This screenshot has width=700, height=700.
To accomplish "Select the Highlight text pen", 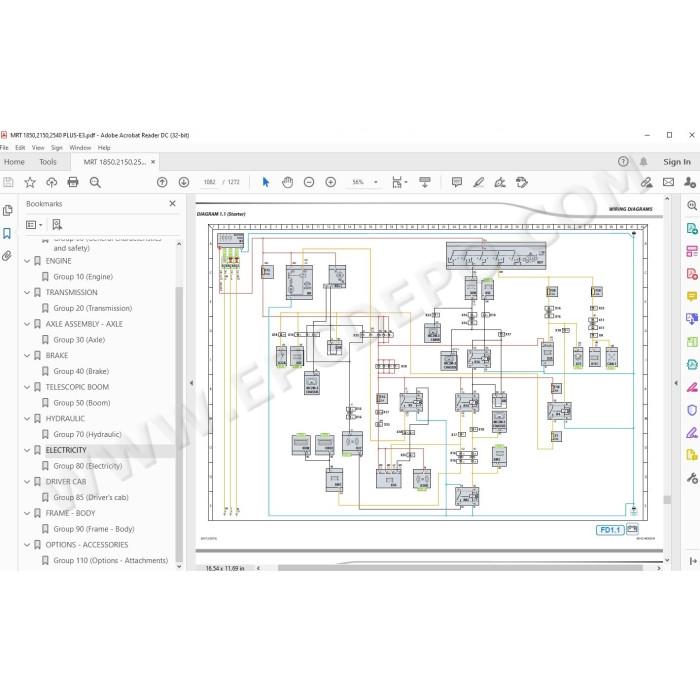I will click(479, 182).
